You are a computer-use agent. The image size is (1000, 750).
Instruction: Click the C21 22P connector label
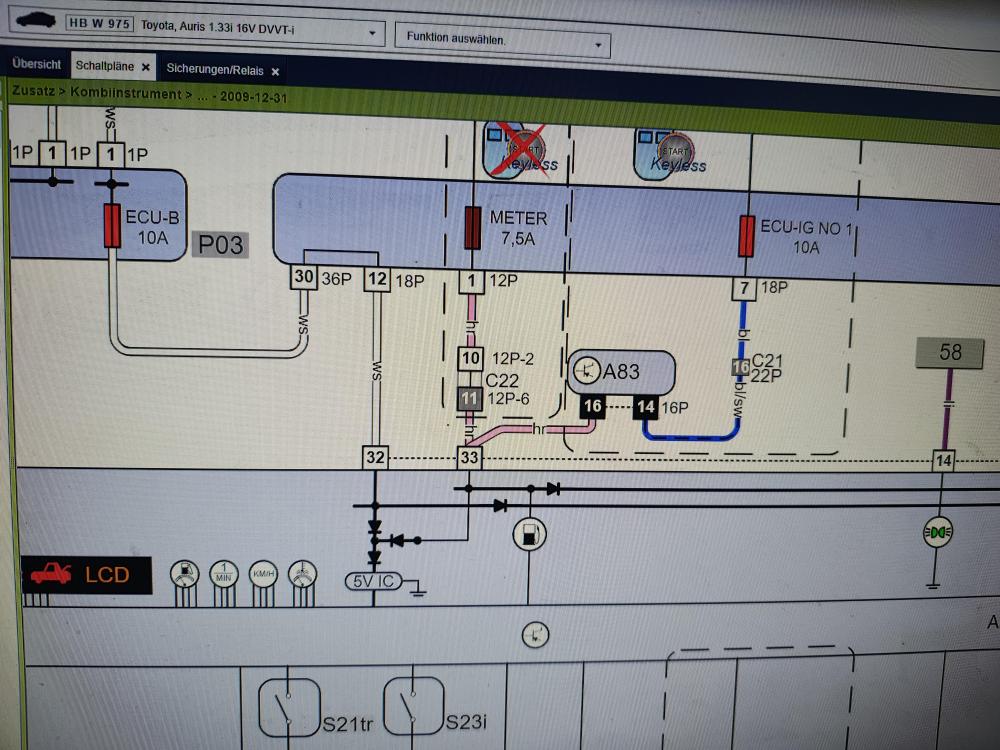(767, 368)
